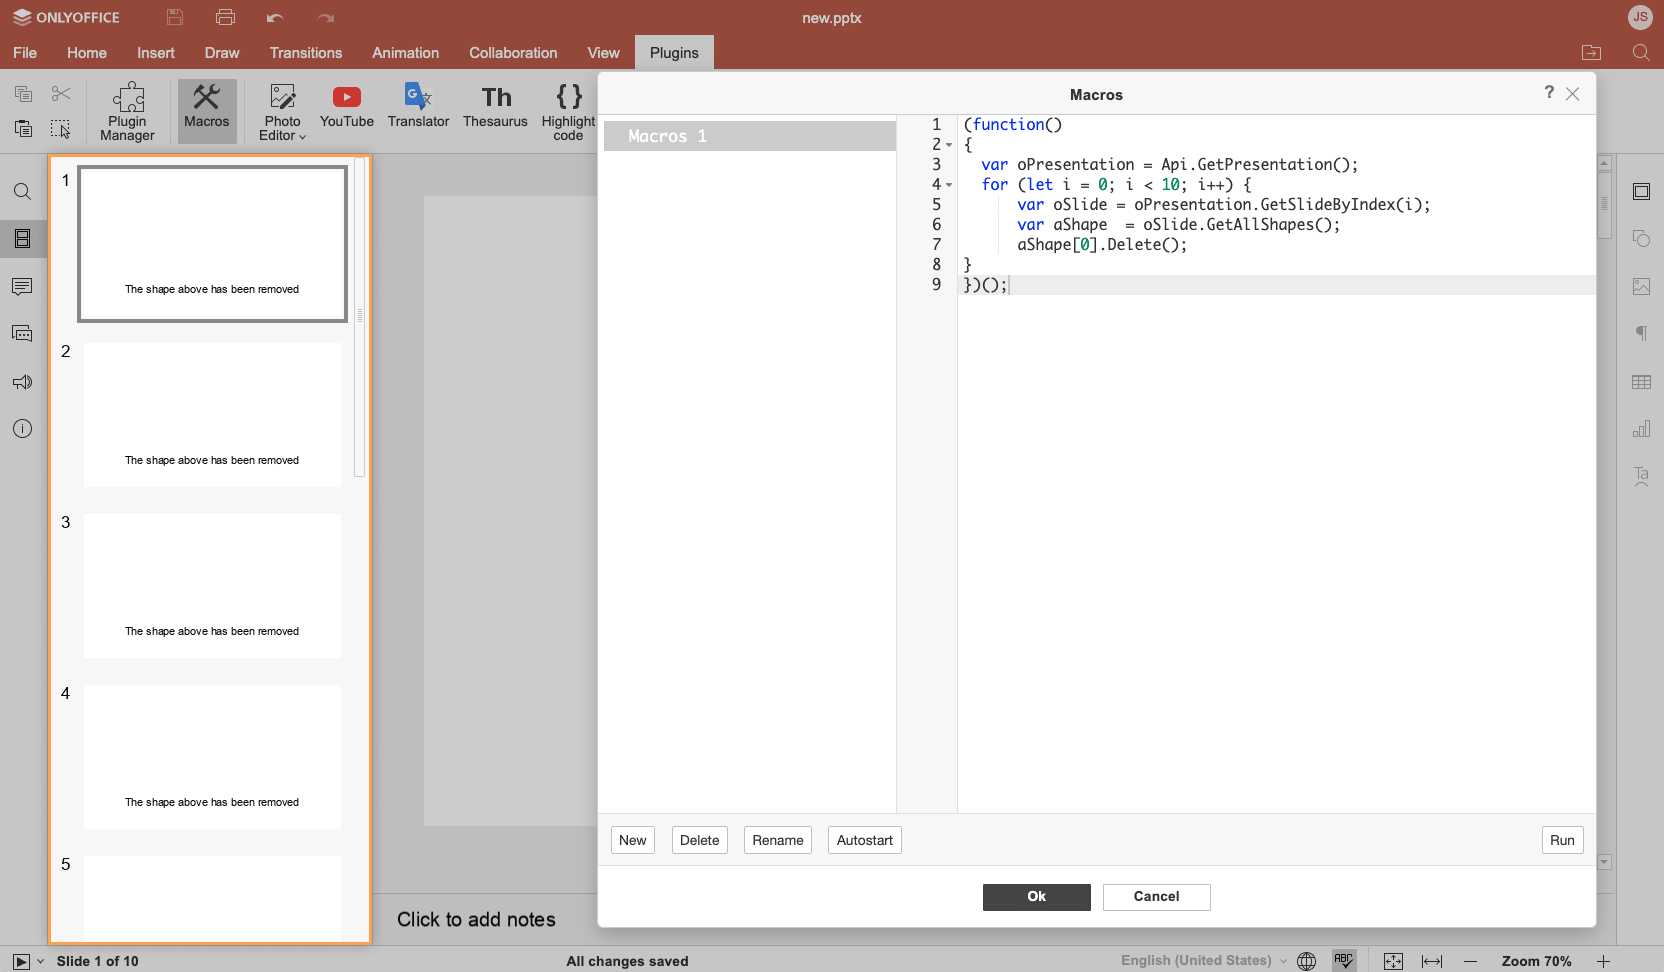Screen dimensions: 1664x972
Task: Click the Macros plugin icon
Action: [207, 111]
